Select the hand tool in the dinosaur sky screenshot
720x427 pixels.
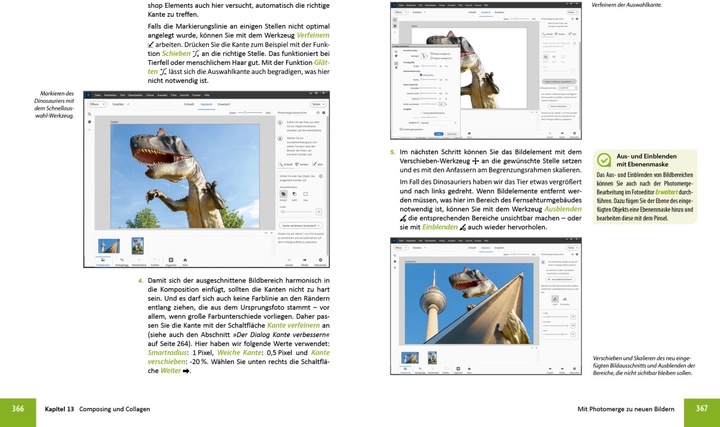point(90,122)
